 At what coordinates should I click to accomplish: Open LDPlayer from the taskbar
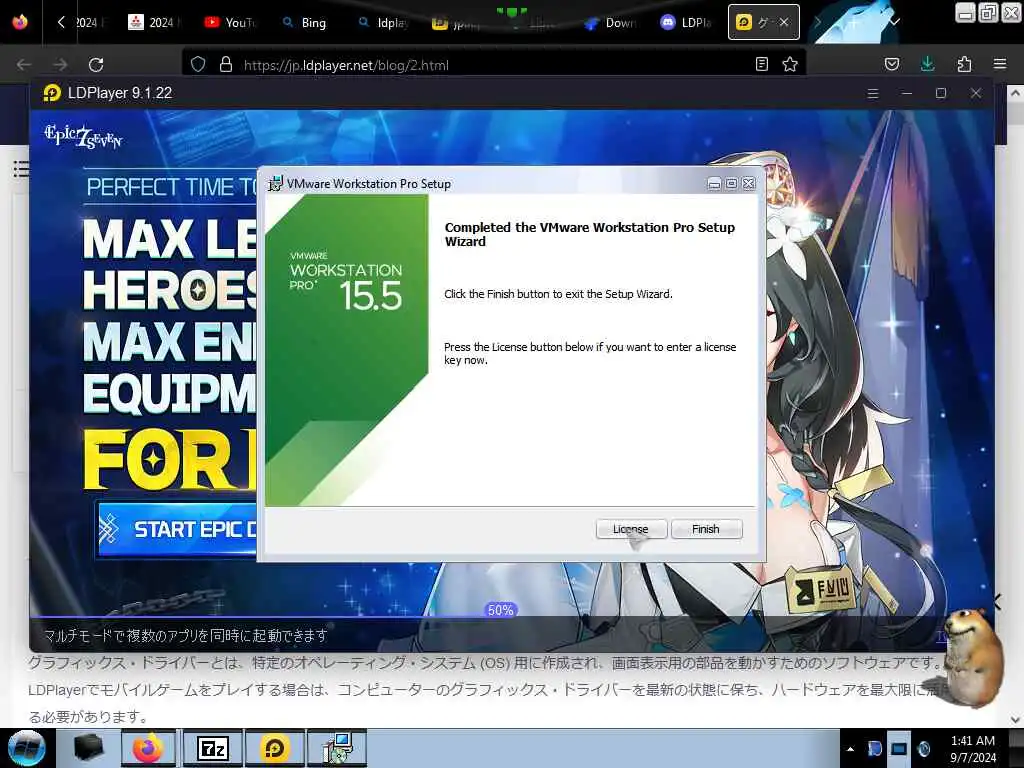click(275, 748)
